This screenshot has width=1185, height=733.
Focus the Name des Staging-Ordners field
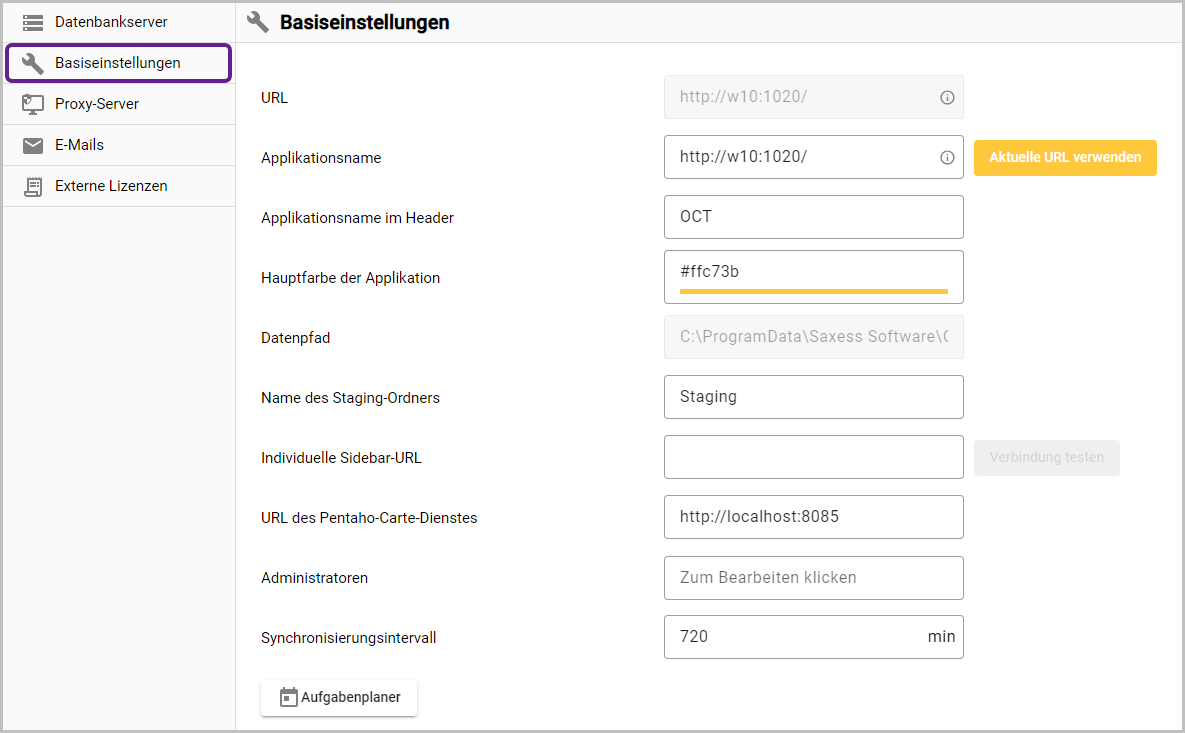point(813,397)
